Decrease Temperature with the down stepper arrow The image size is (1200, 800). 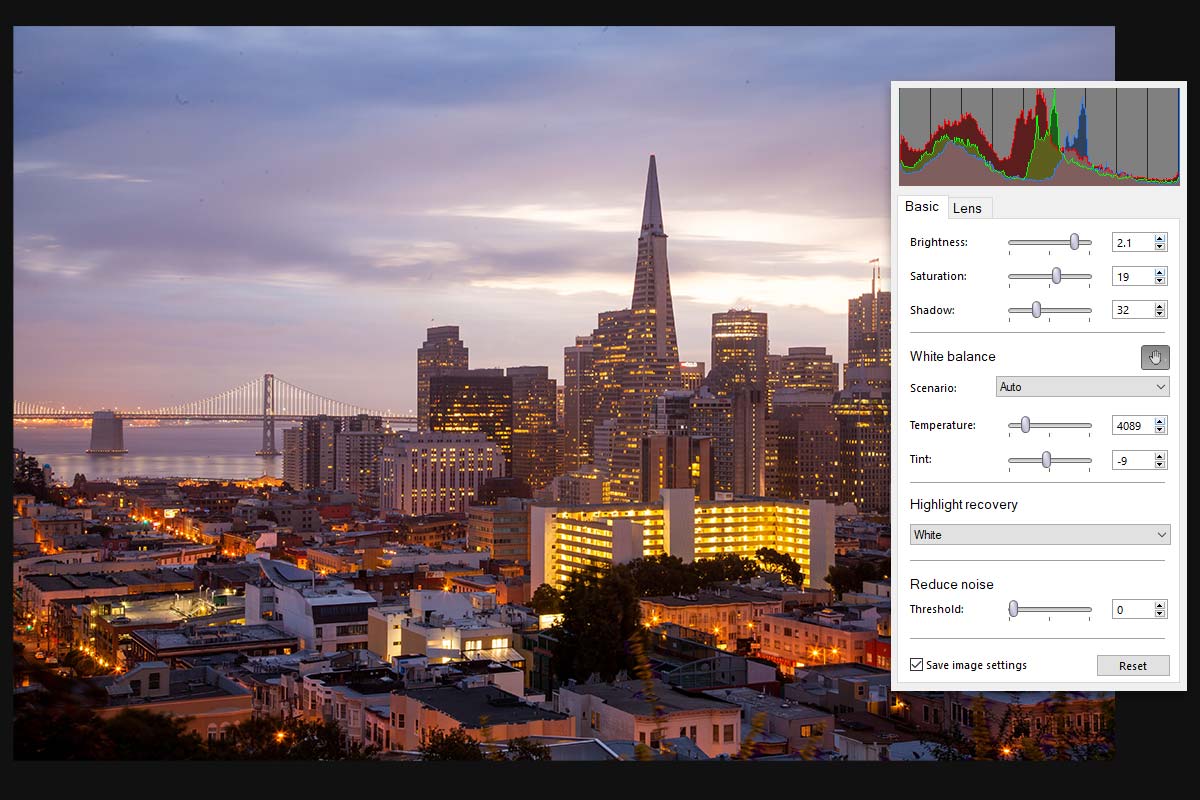point(1160,430)
